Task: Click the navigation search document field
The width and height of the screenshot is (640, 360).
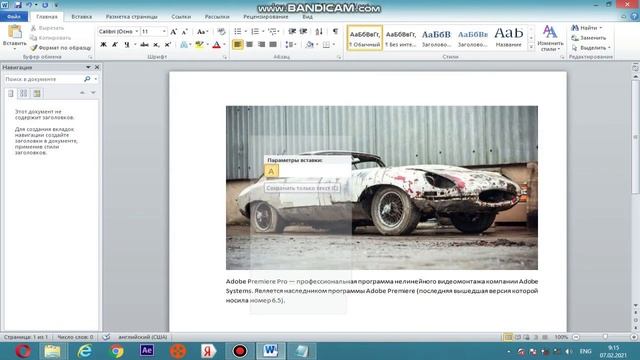Action: (43, 79)
